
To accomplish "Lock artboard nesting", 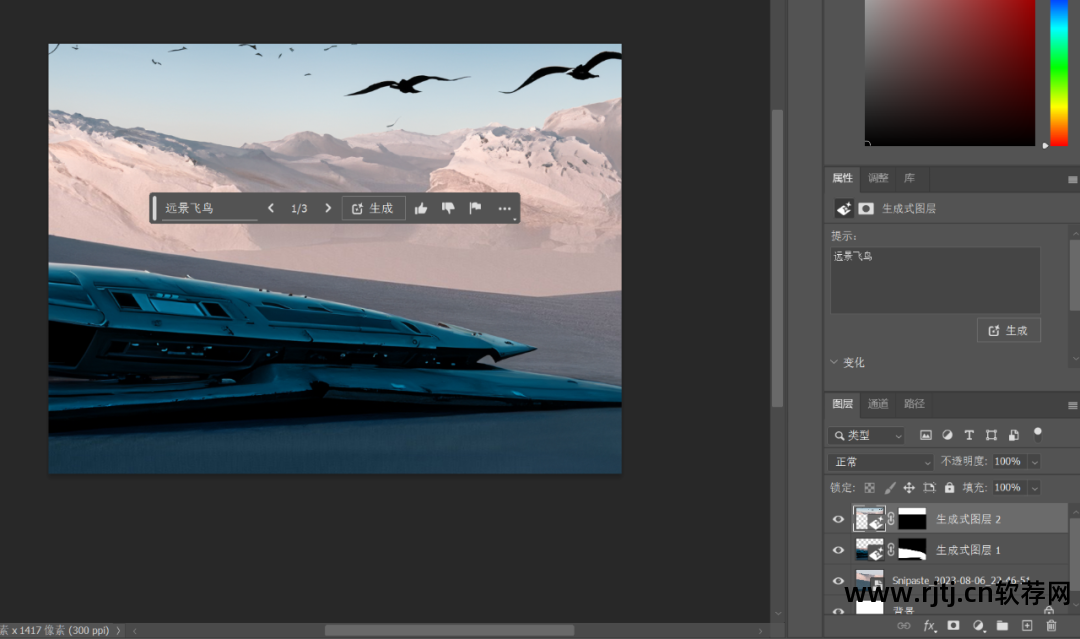I will point(929,488).
